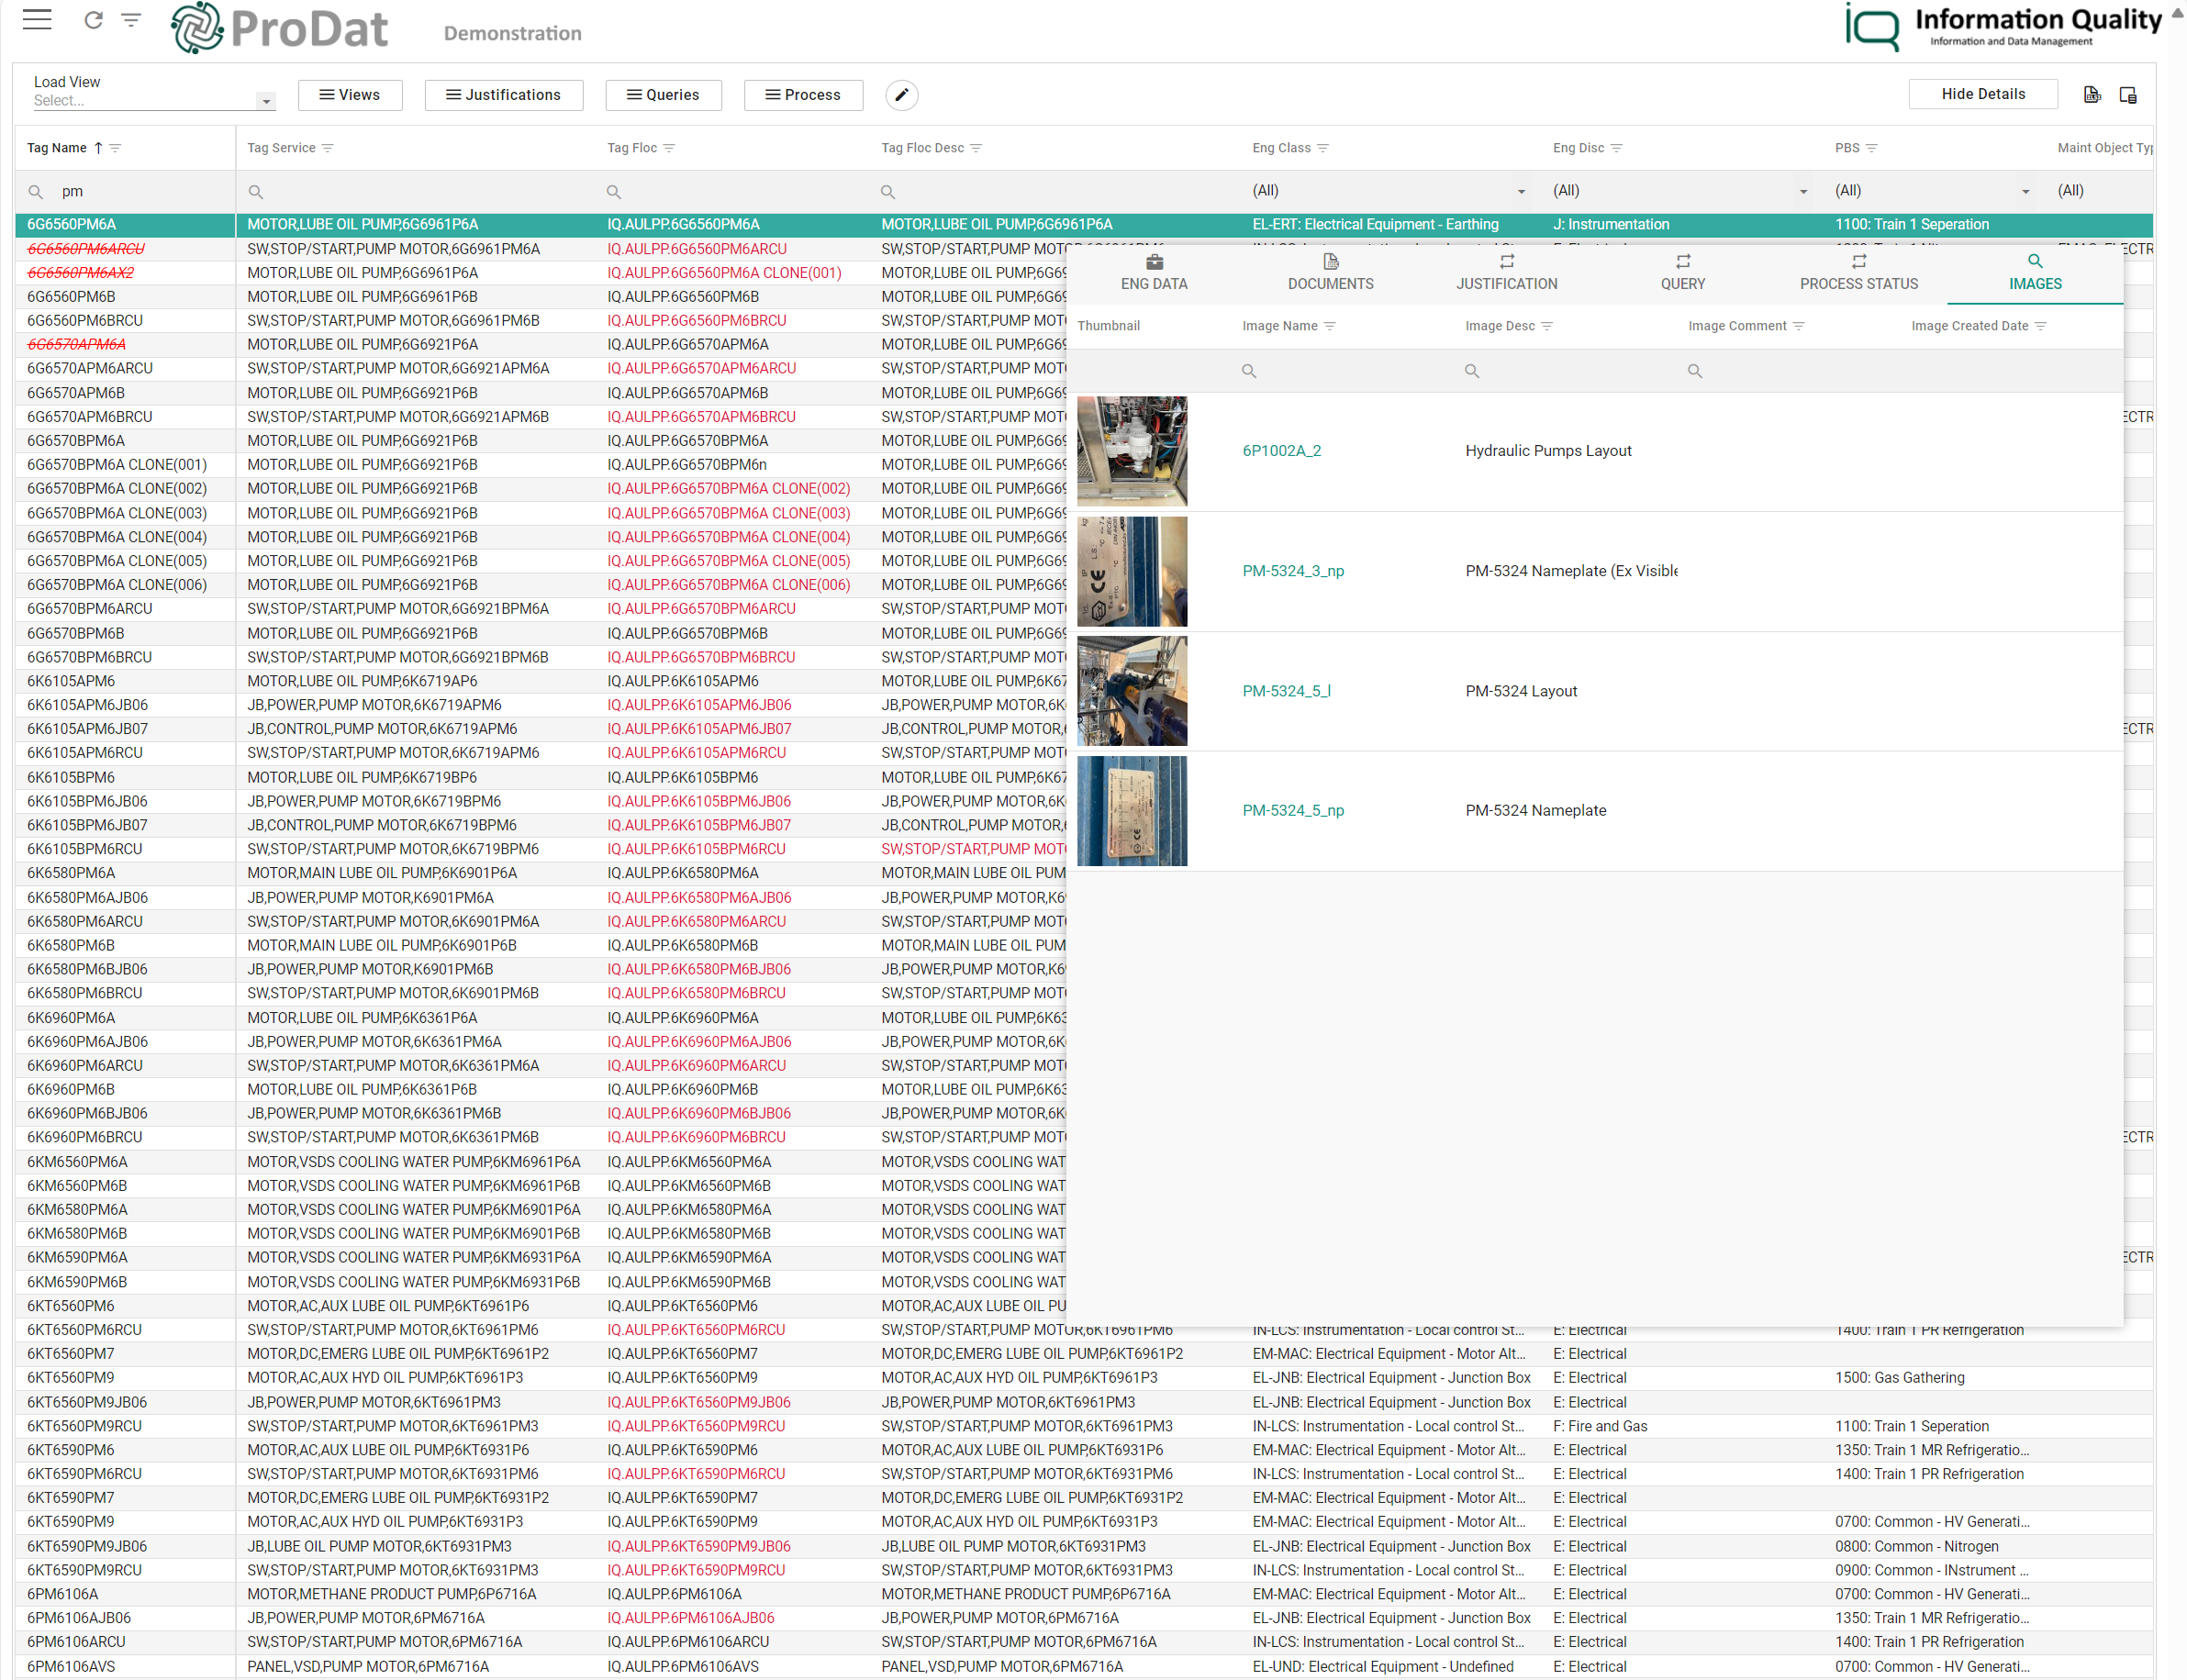Open the Justifications menu

click(x=503, y=94)
